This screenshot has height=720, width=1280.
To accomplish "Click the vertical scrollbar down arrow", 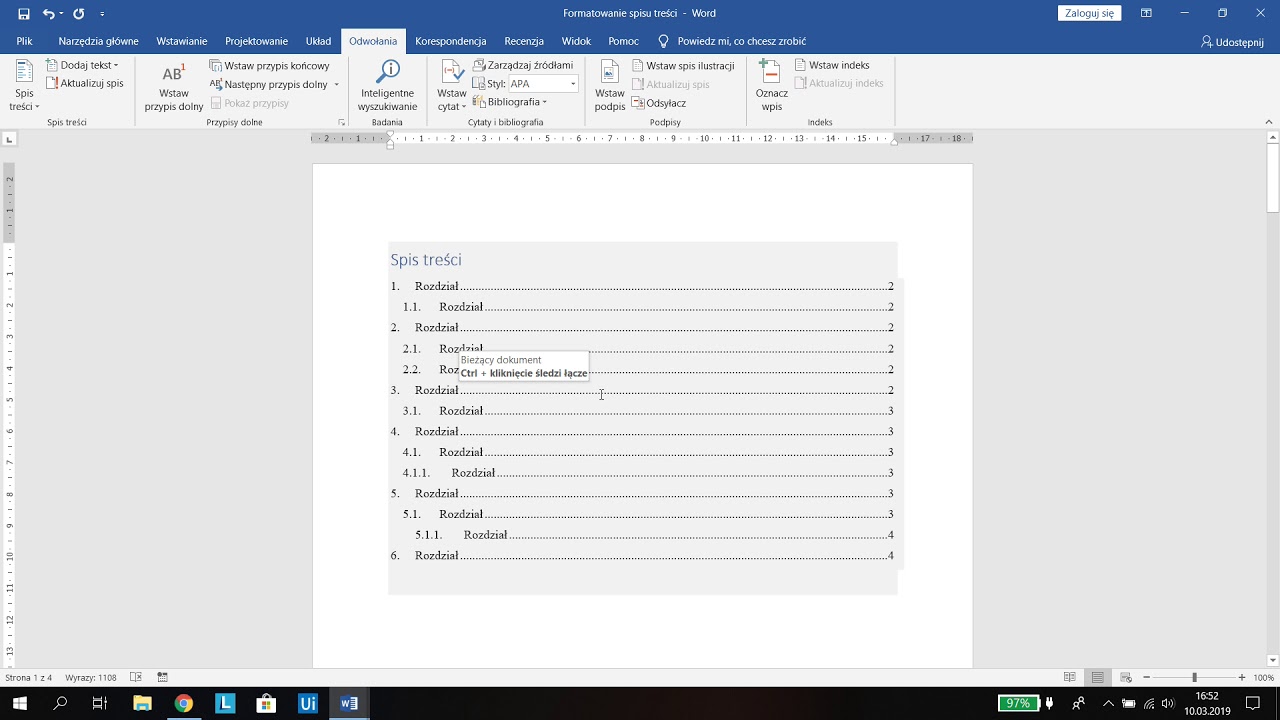I will (x=1273, y=660).
